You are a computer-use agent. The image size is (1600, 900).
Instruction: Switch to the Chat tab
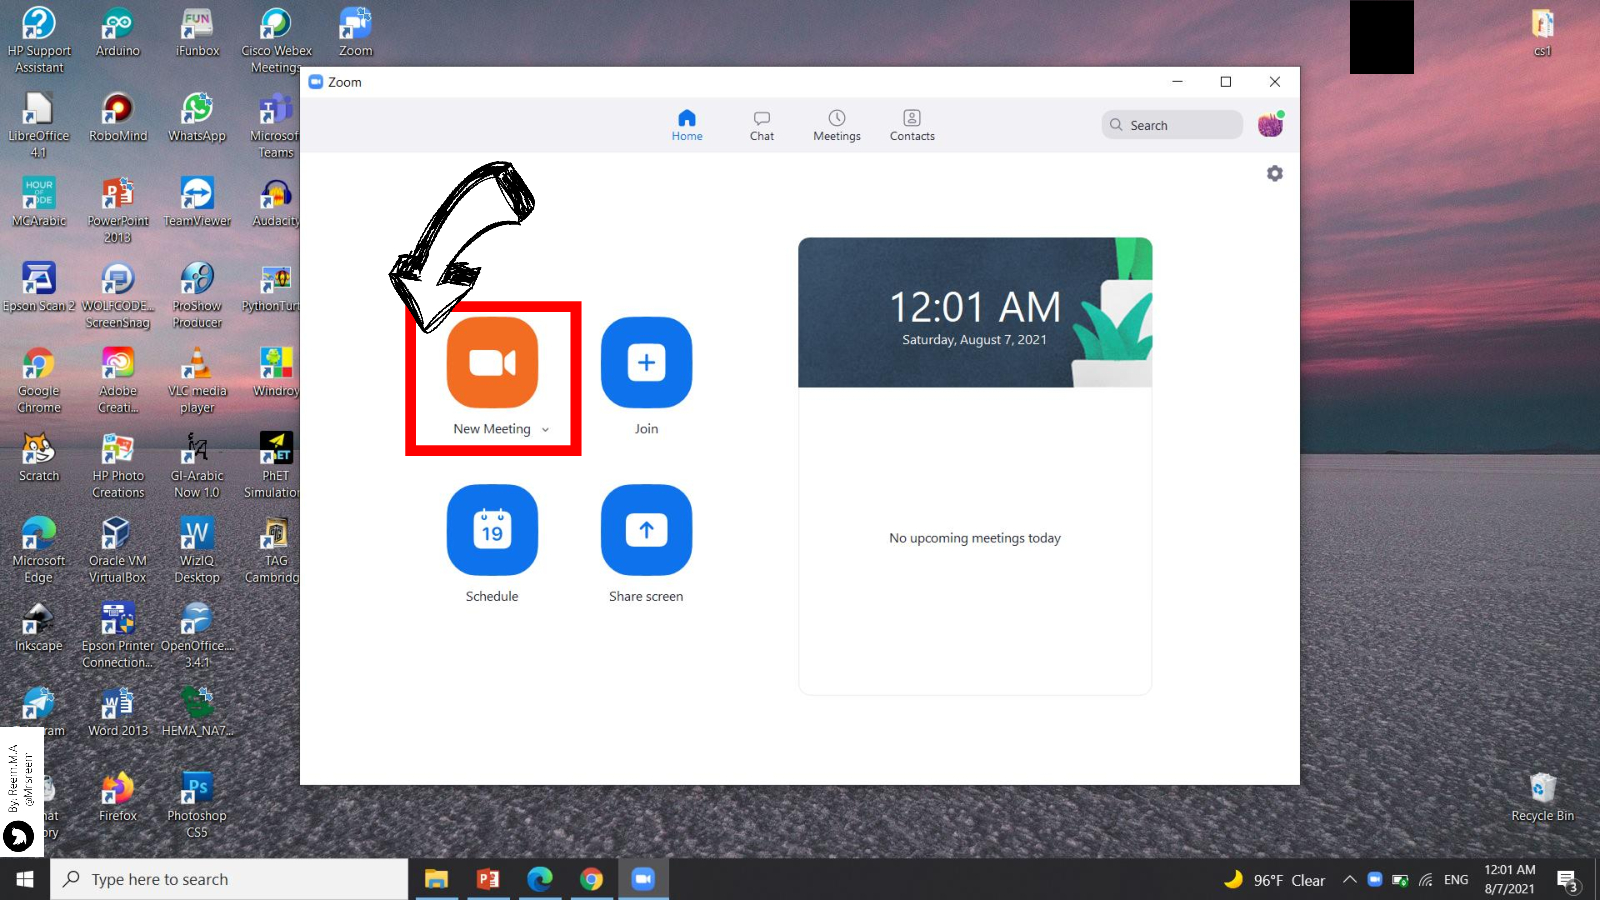click(x=762, y=125)
